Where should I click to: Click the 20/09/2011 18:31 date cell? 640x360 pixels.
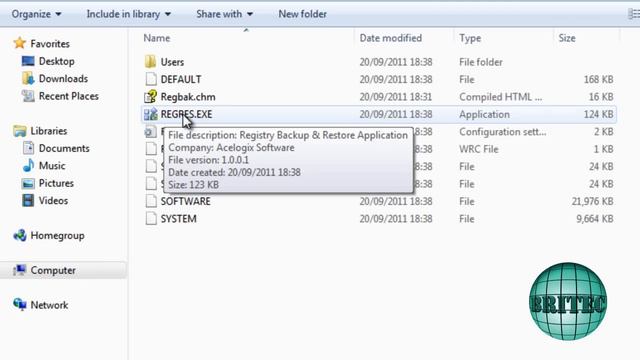(396, 97)
